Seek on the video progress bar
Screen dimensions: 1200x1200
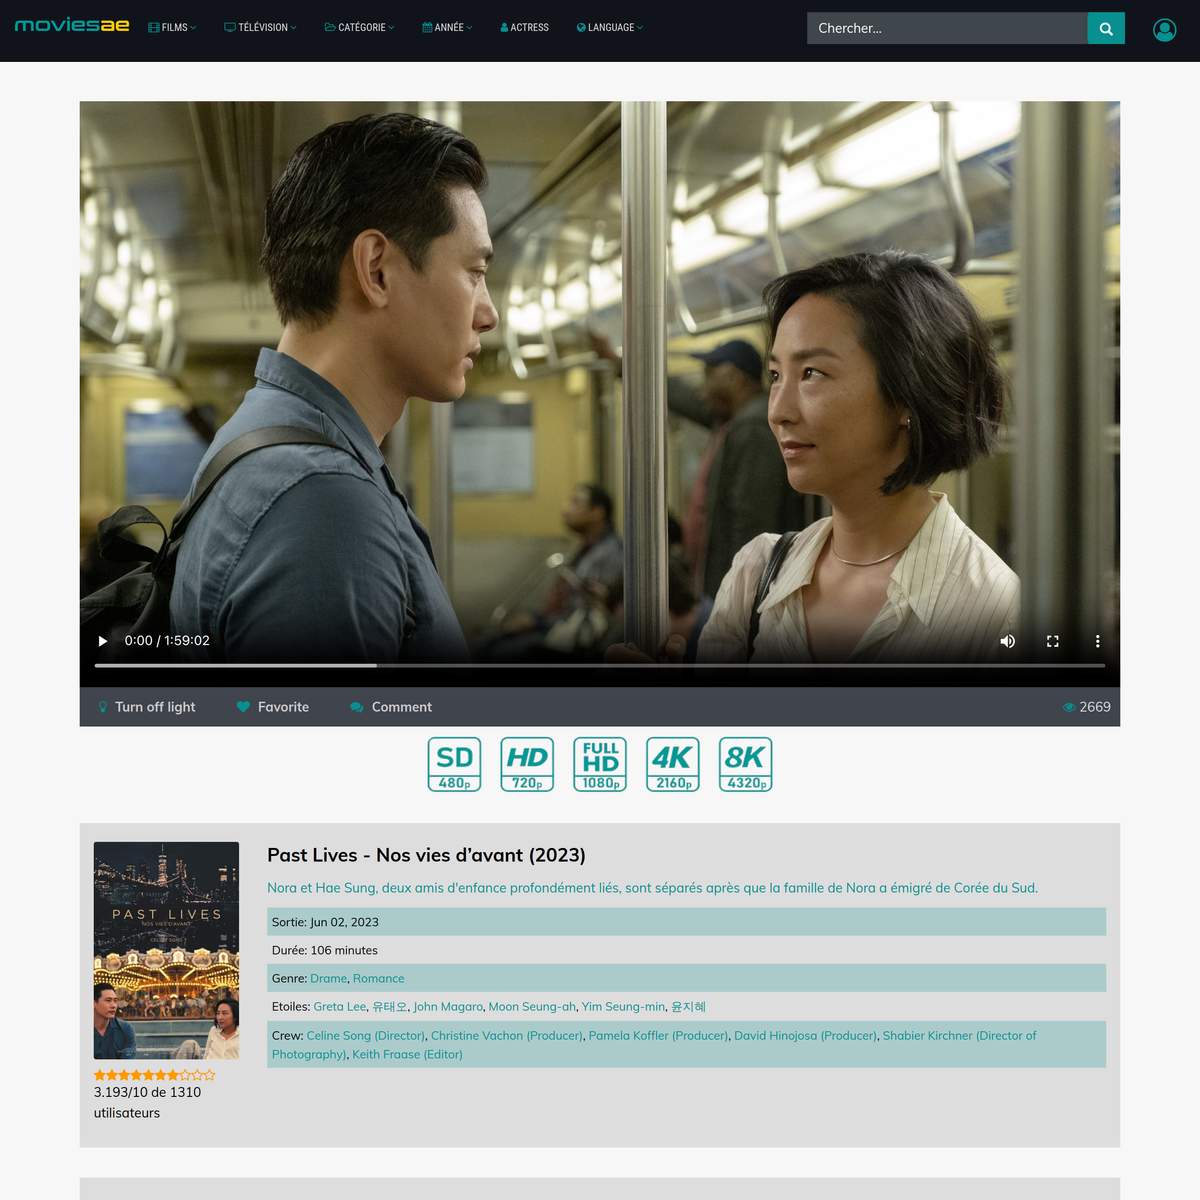[x=600, y=665]
